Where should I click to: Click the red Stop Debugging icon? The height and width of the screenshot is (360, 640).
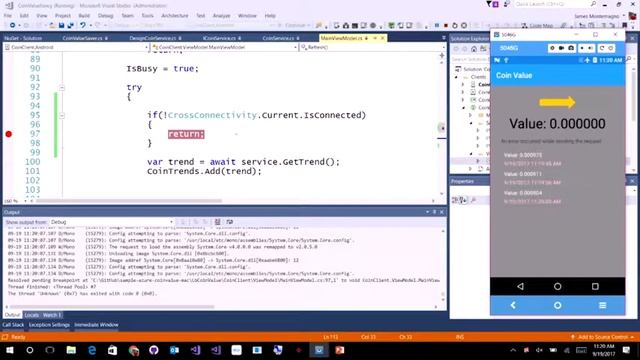click(x=446, y=25)
